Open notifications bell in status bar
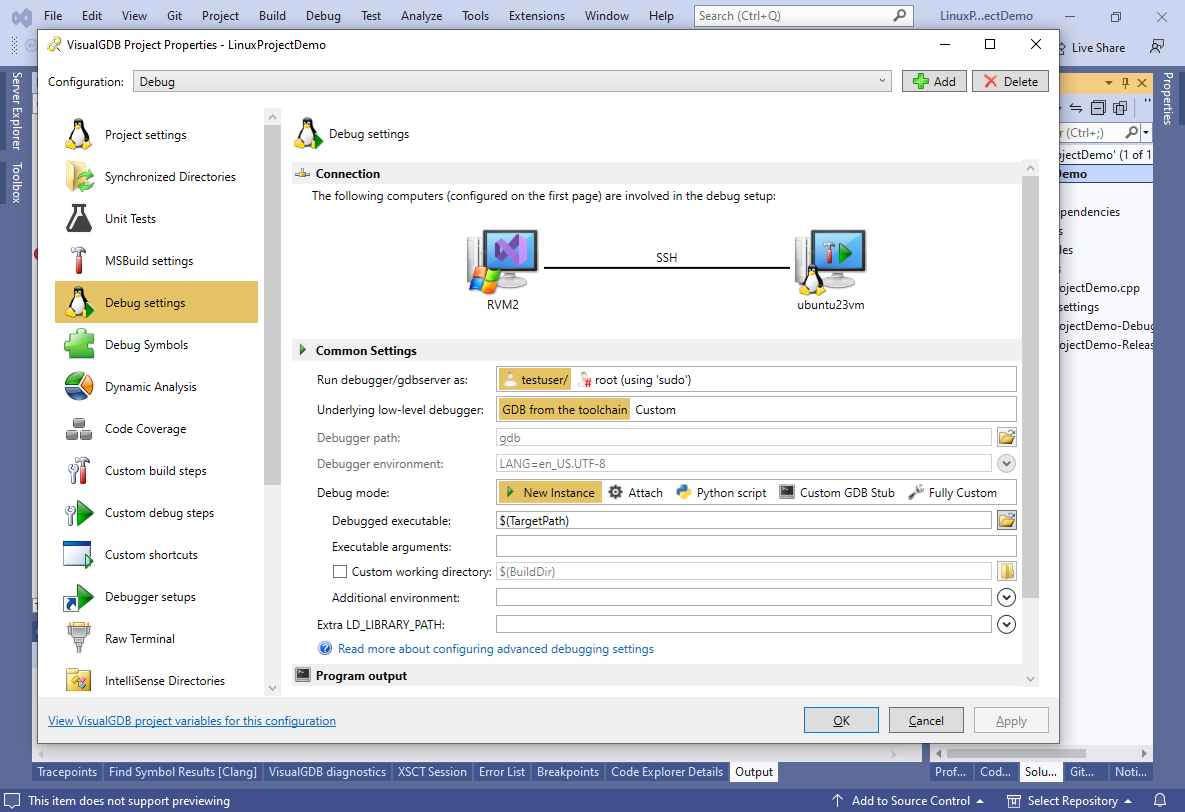Screen dimensions: 1185x812 click(x=1160, y=801)
